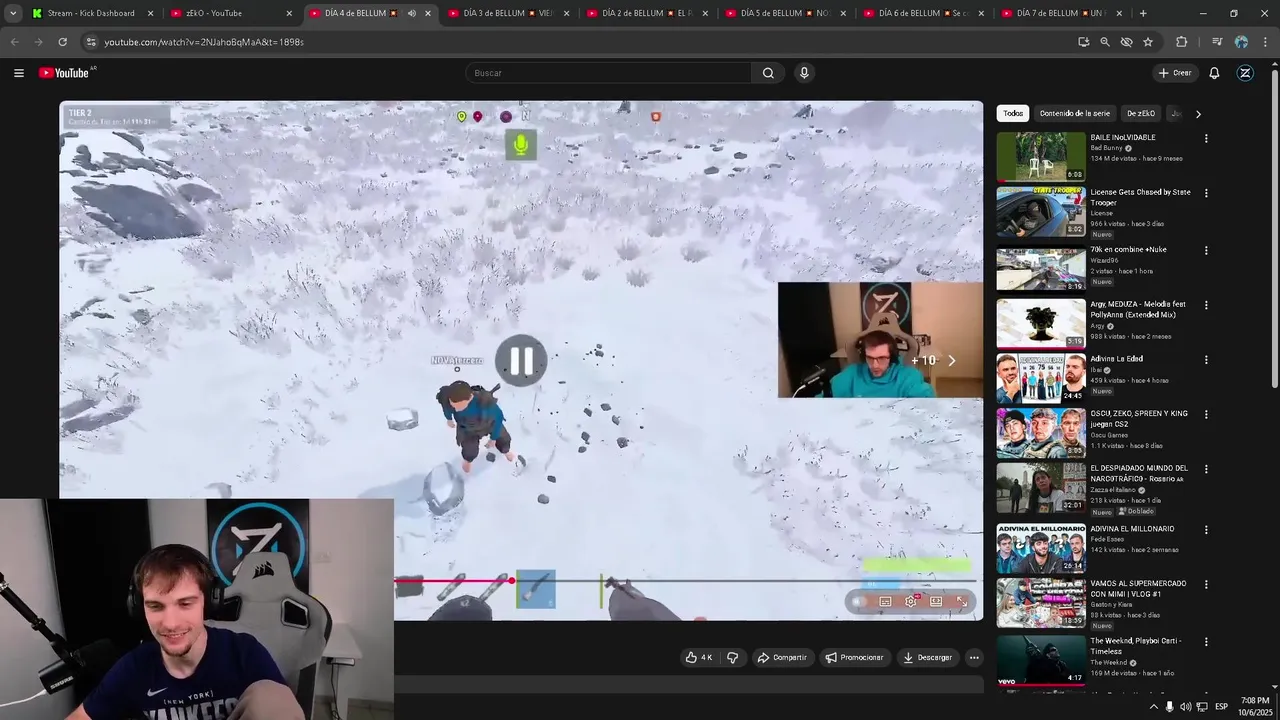Screen dimensions: 1280x720
Task: Click the install app icon in address bar
Action: pos(1083,42)
